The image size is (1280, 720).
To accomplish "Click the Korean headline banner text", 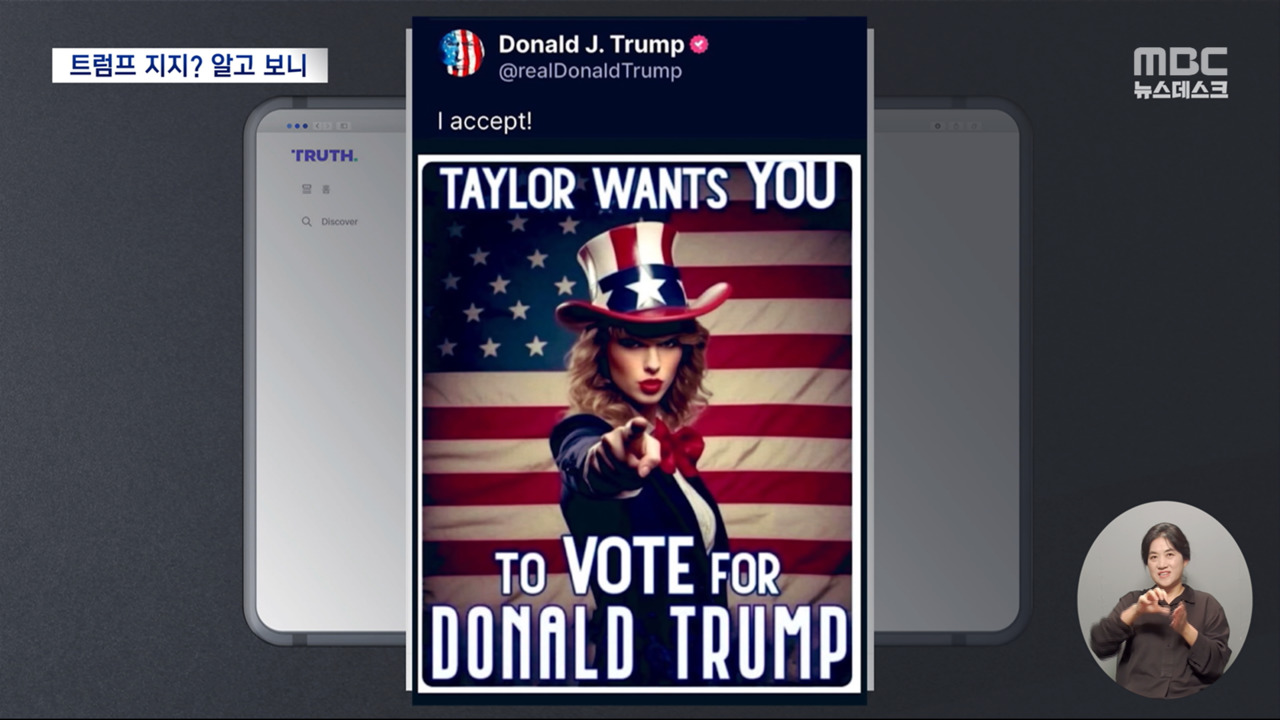I will (x=189, y=66).
